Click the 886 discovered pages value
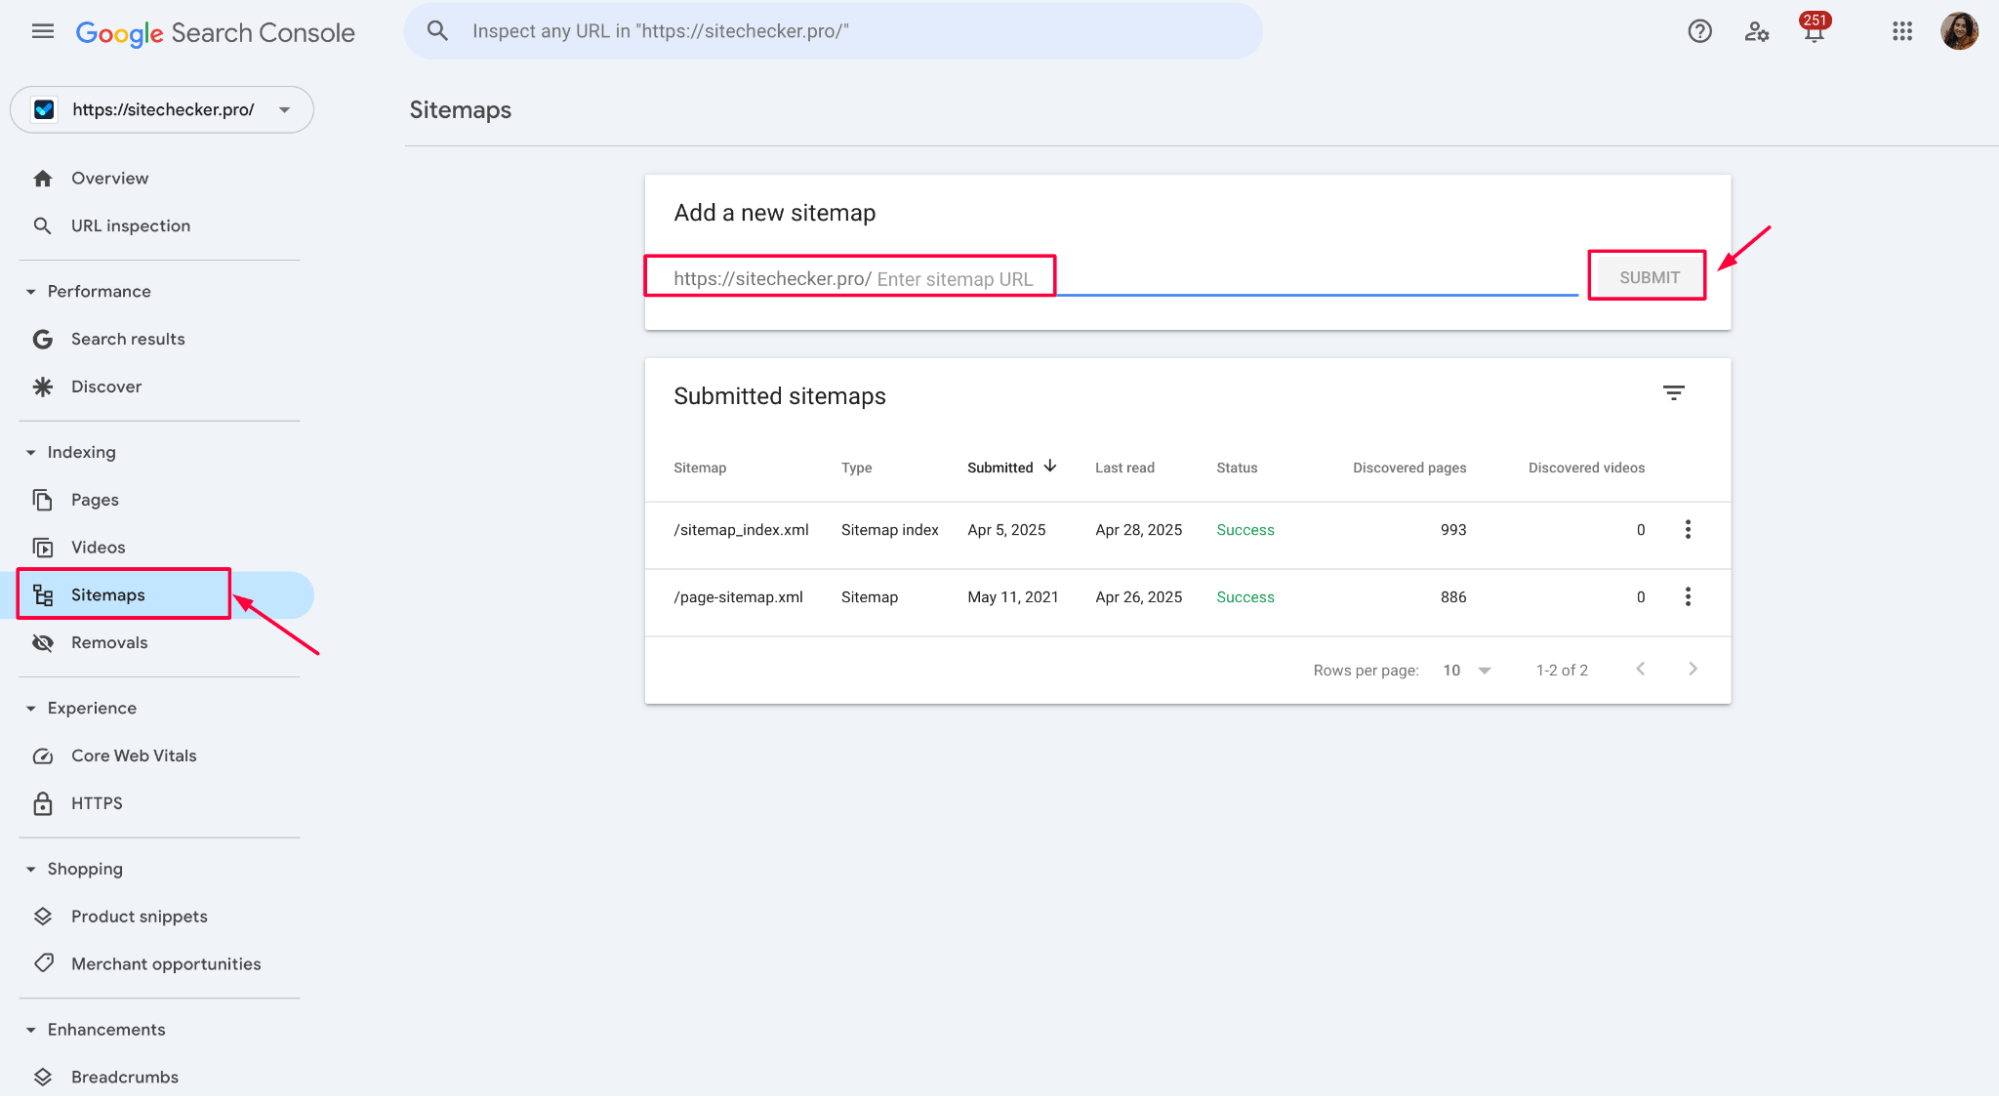Viewport: 1999px width, 1097px height. point(1453,597)
